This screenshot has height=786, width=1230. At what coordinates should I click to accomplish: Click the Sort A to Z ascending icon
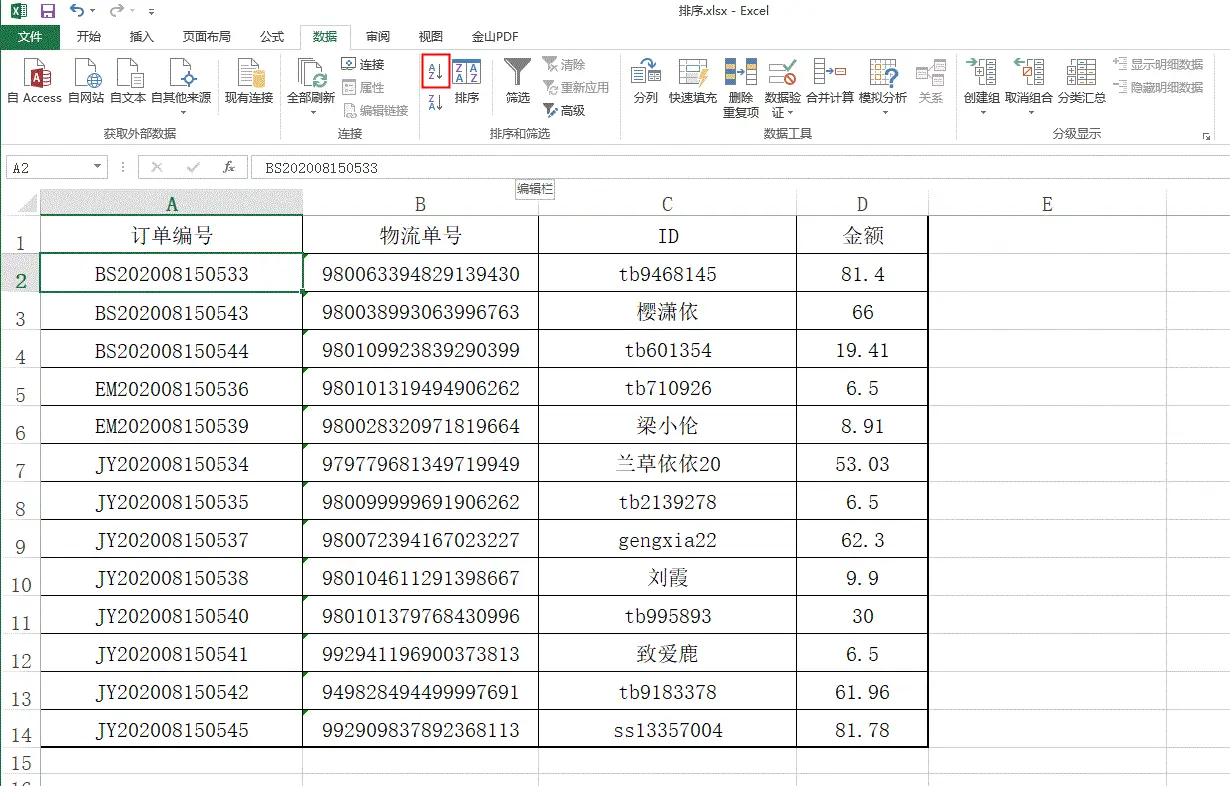point(435,70)
